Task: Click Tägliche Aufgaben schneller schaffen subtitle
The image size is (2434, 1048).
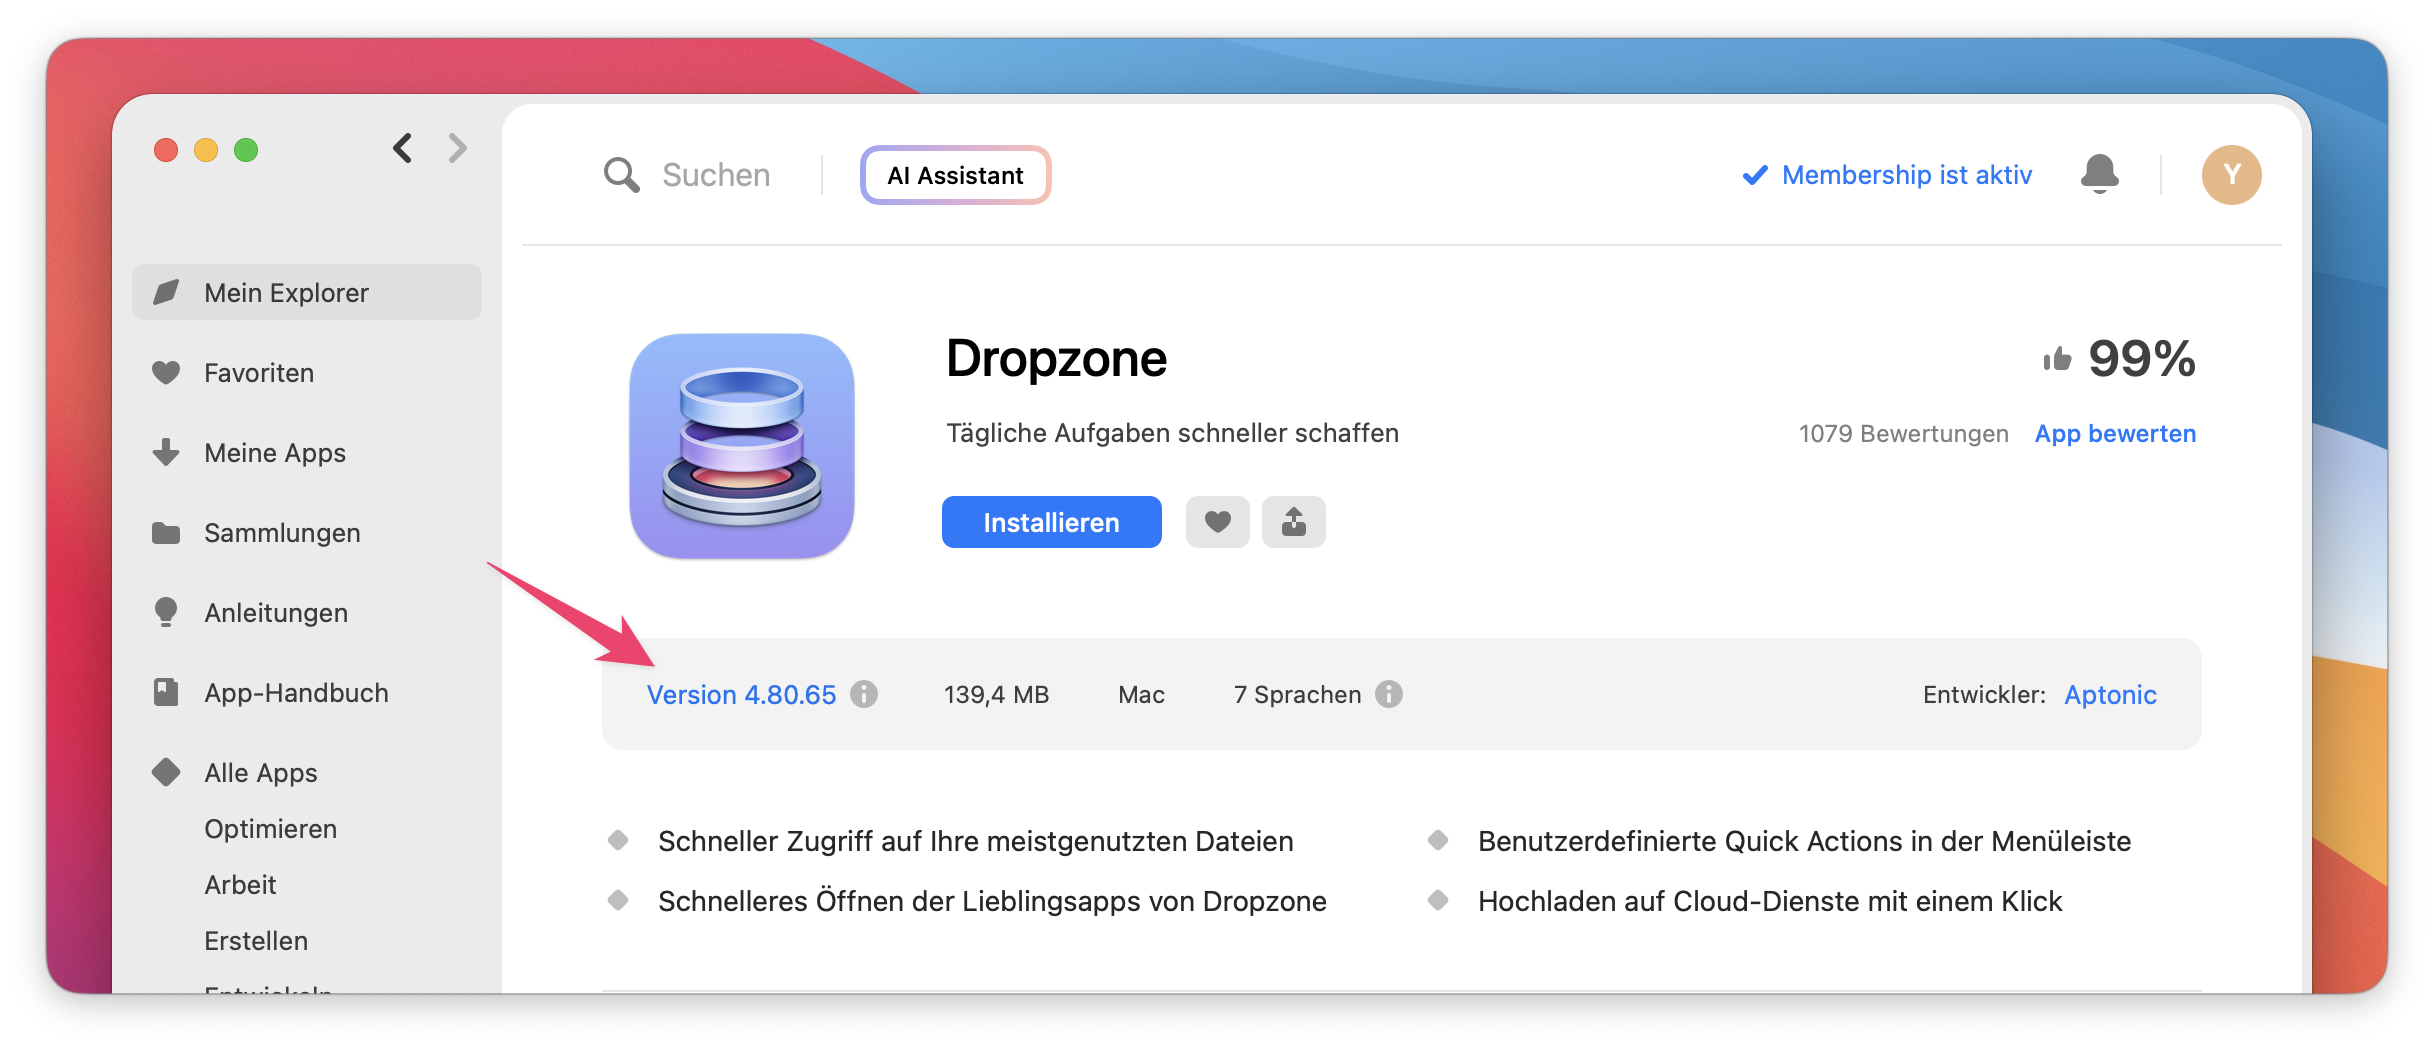Action: [1172, 433]
